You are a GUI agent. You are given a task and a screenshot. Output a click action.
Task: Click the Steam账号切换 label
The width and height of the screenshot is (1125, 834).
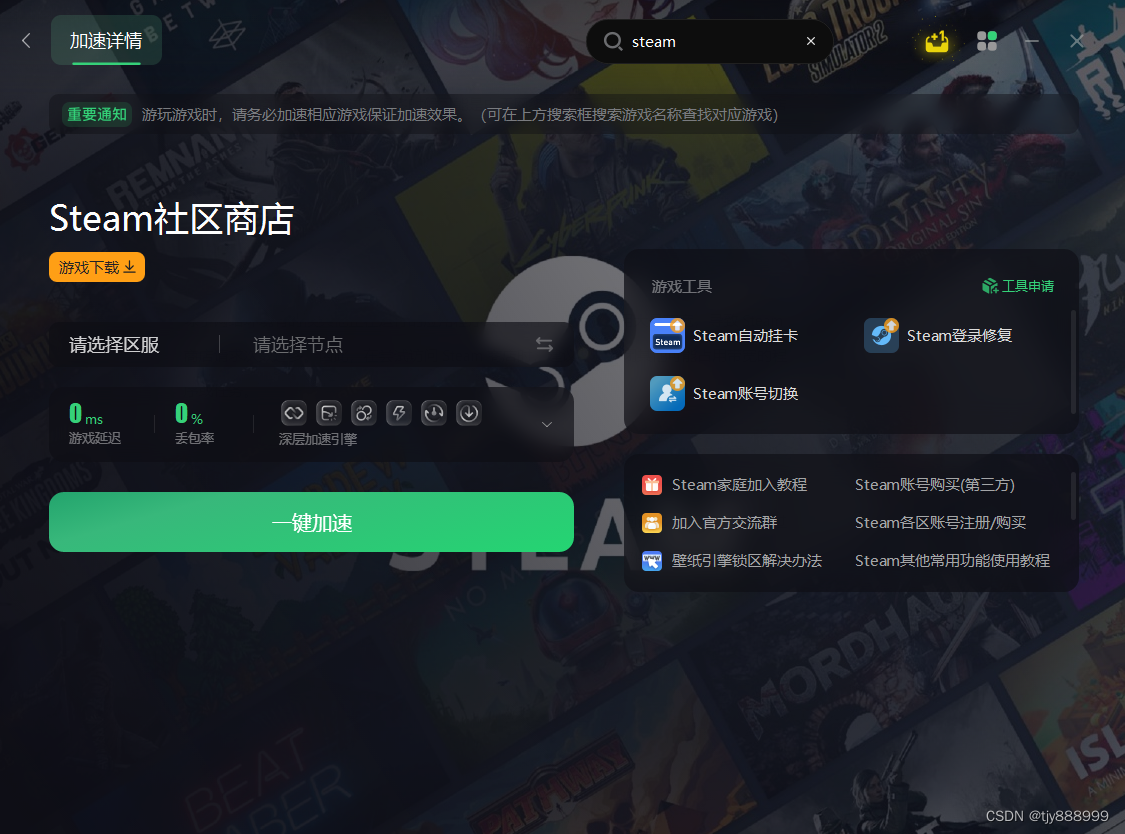pos(745,394)
